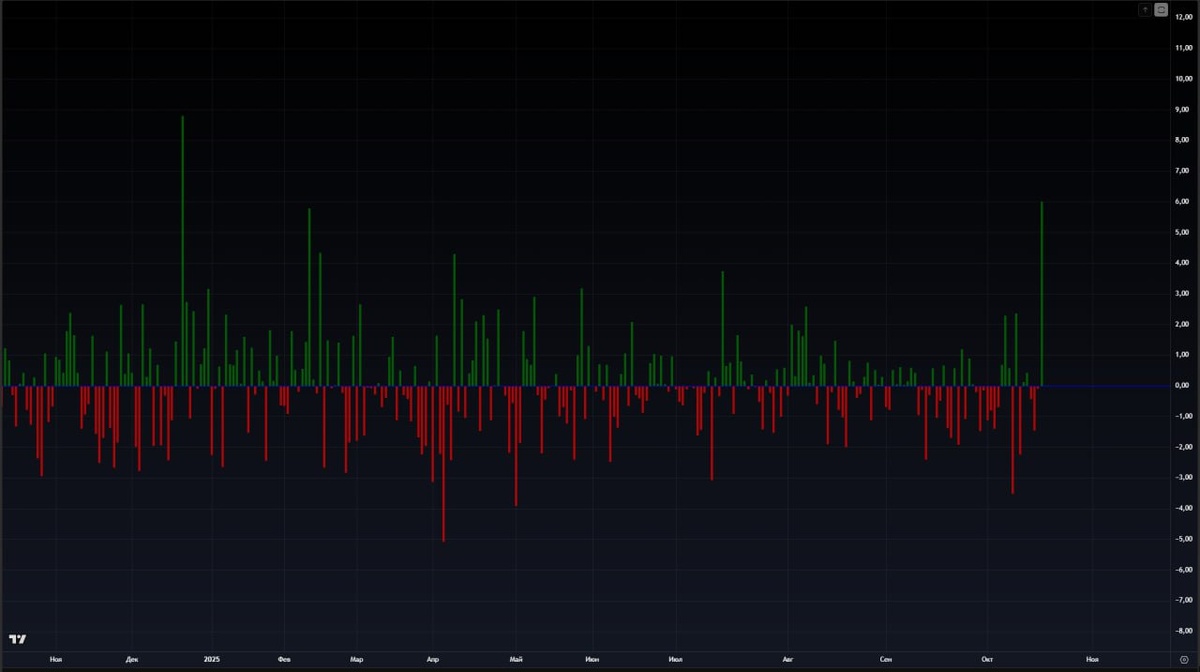Click the -8,00 price axis label
1200x672 pixels.
[x=1182, y=631]
